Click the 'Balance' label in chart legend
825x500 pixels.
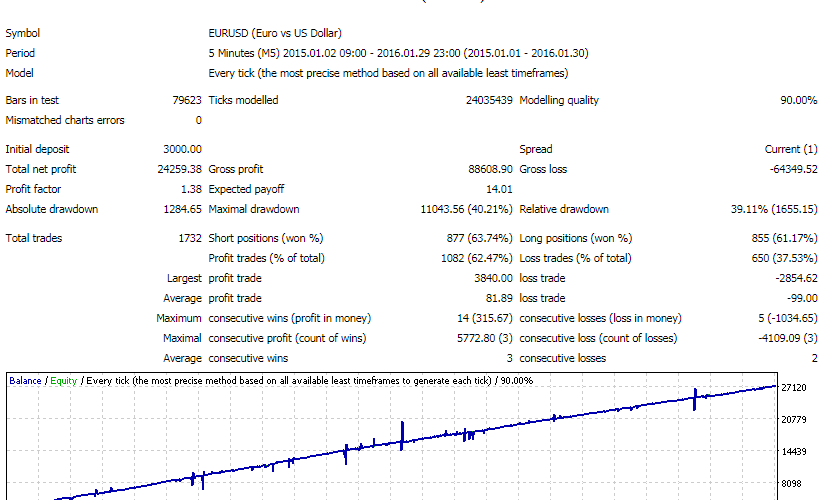click(x=26, y=380)
